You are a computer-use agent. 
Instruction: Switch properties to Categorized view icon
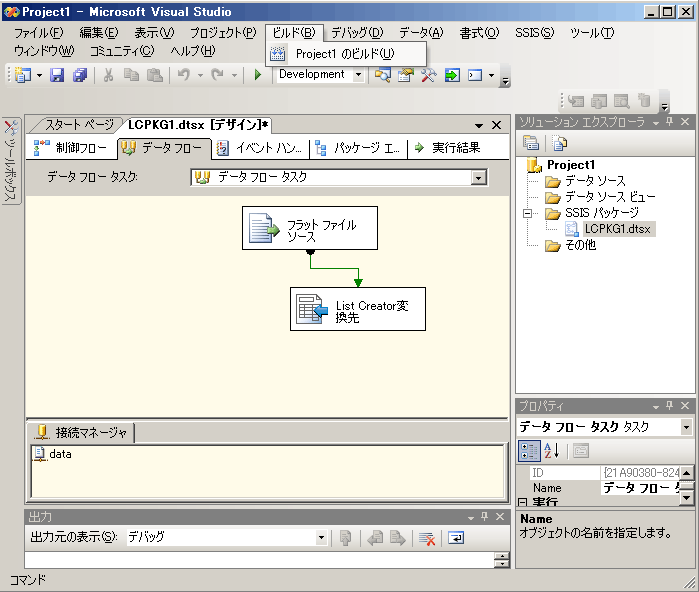click(529, 451)
